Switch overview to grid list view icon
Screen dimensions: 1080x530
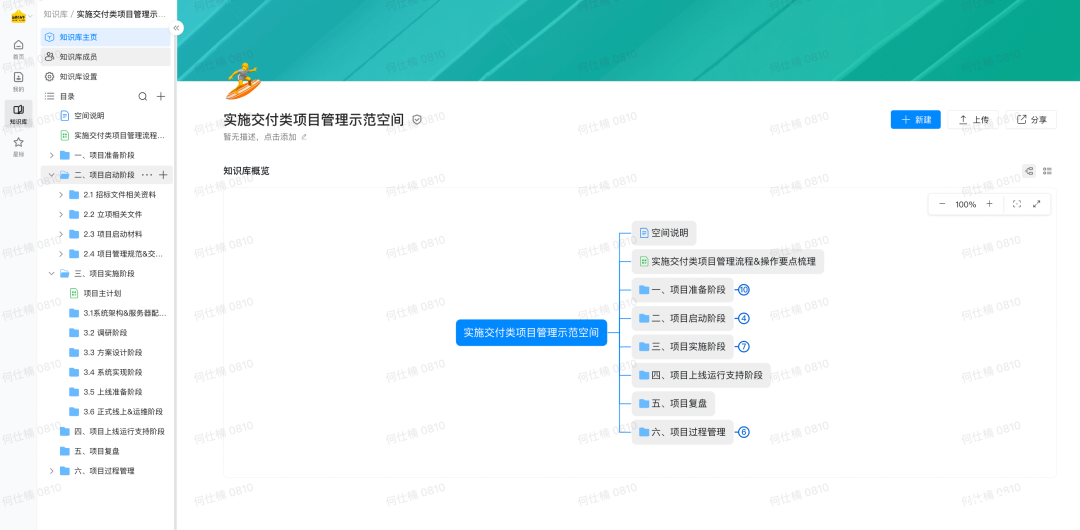(1048, 171)
